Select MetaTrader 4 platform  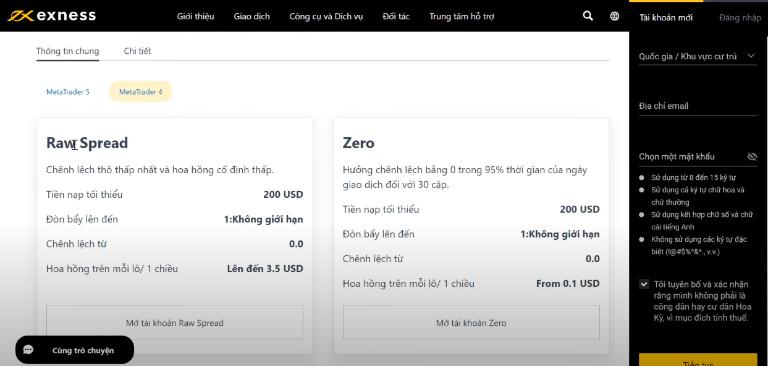point(141,92)
